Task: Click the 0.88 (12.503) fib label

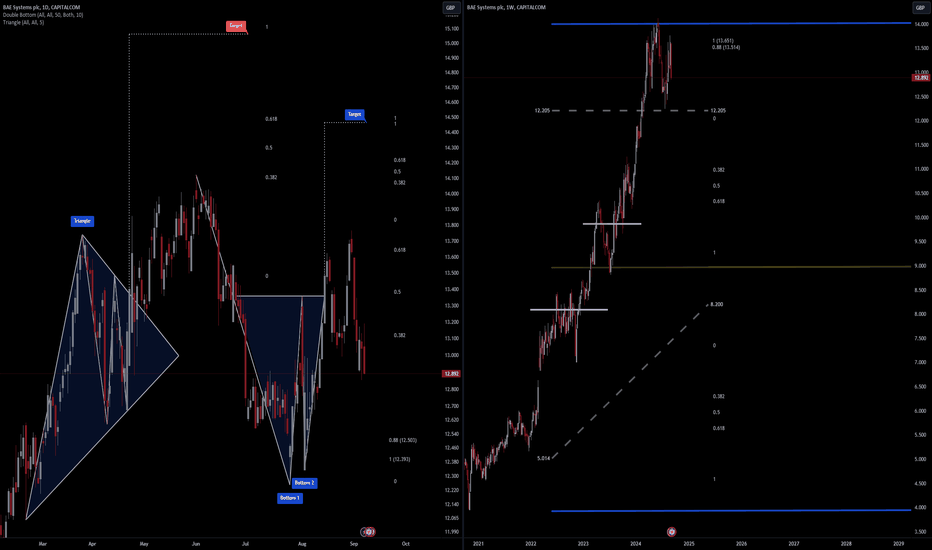Action: point(403,441)
